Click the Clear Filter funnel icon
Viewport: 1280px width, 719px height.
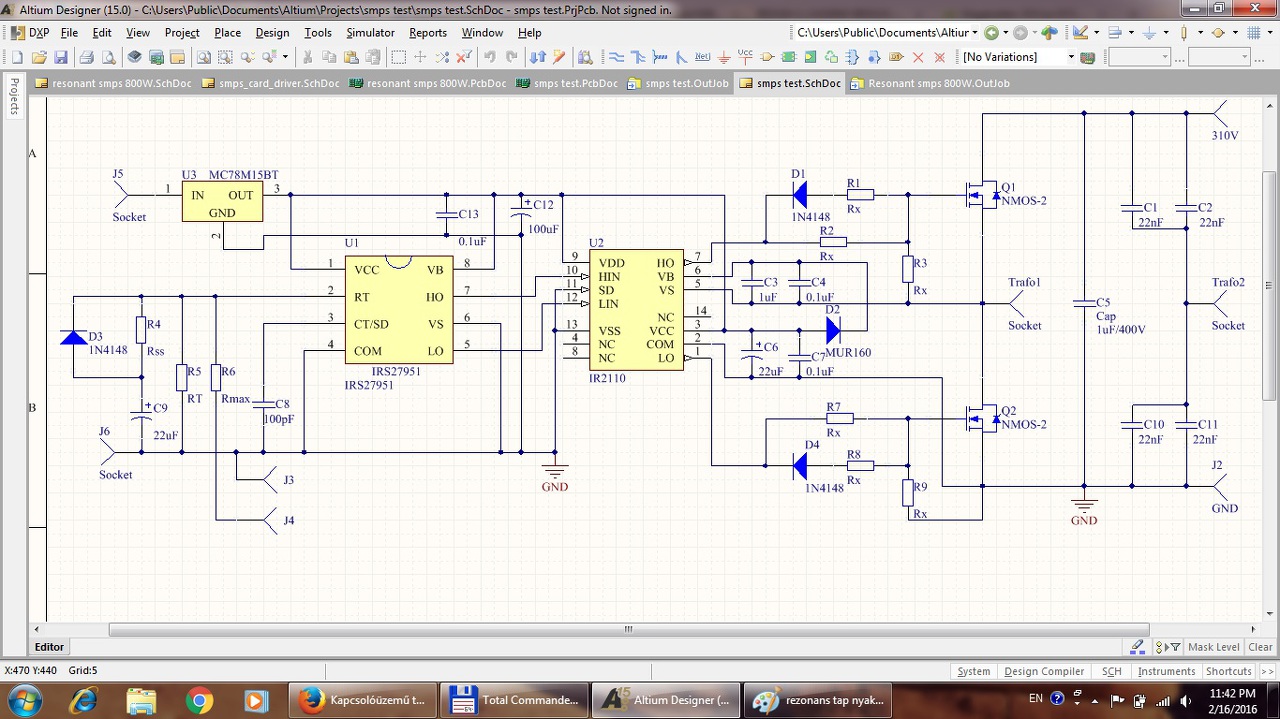point(464,57)
